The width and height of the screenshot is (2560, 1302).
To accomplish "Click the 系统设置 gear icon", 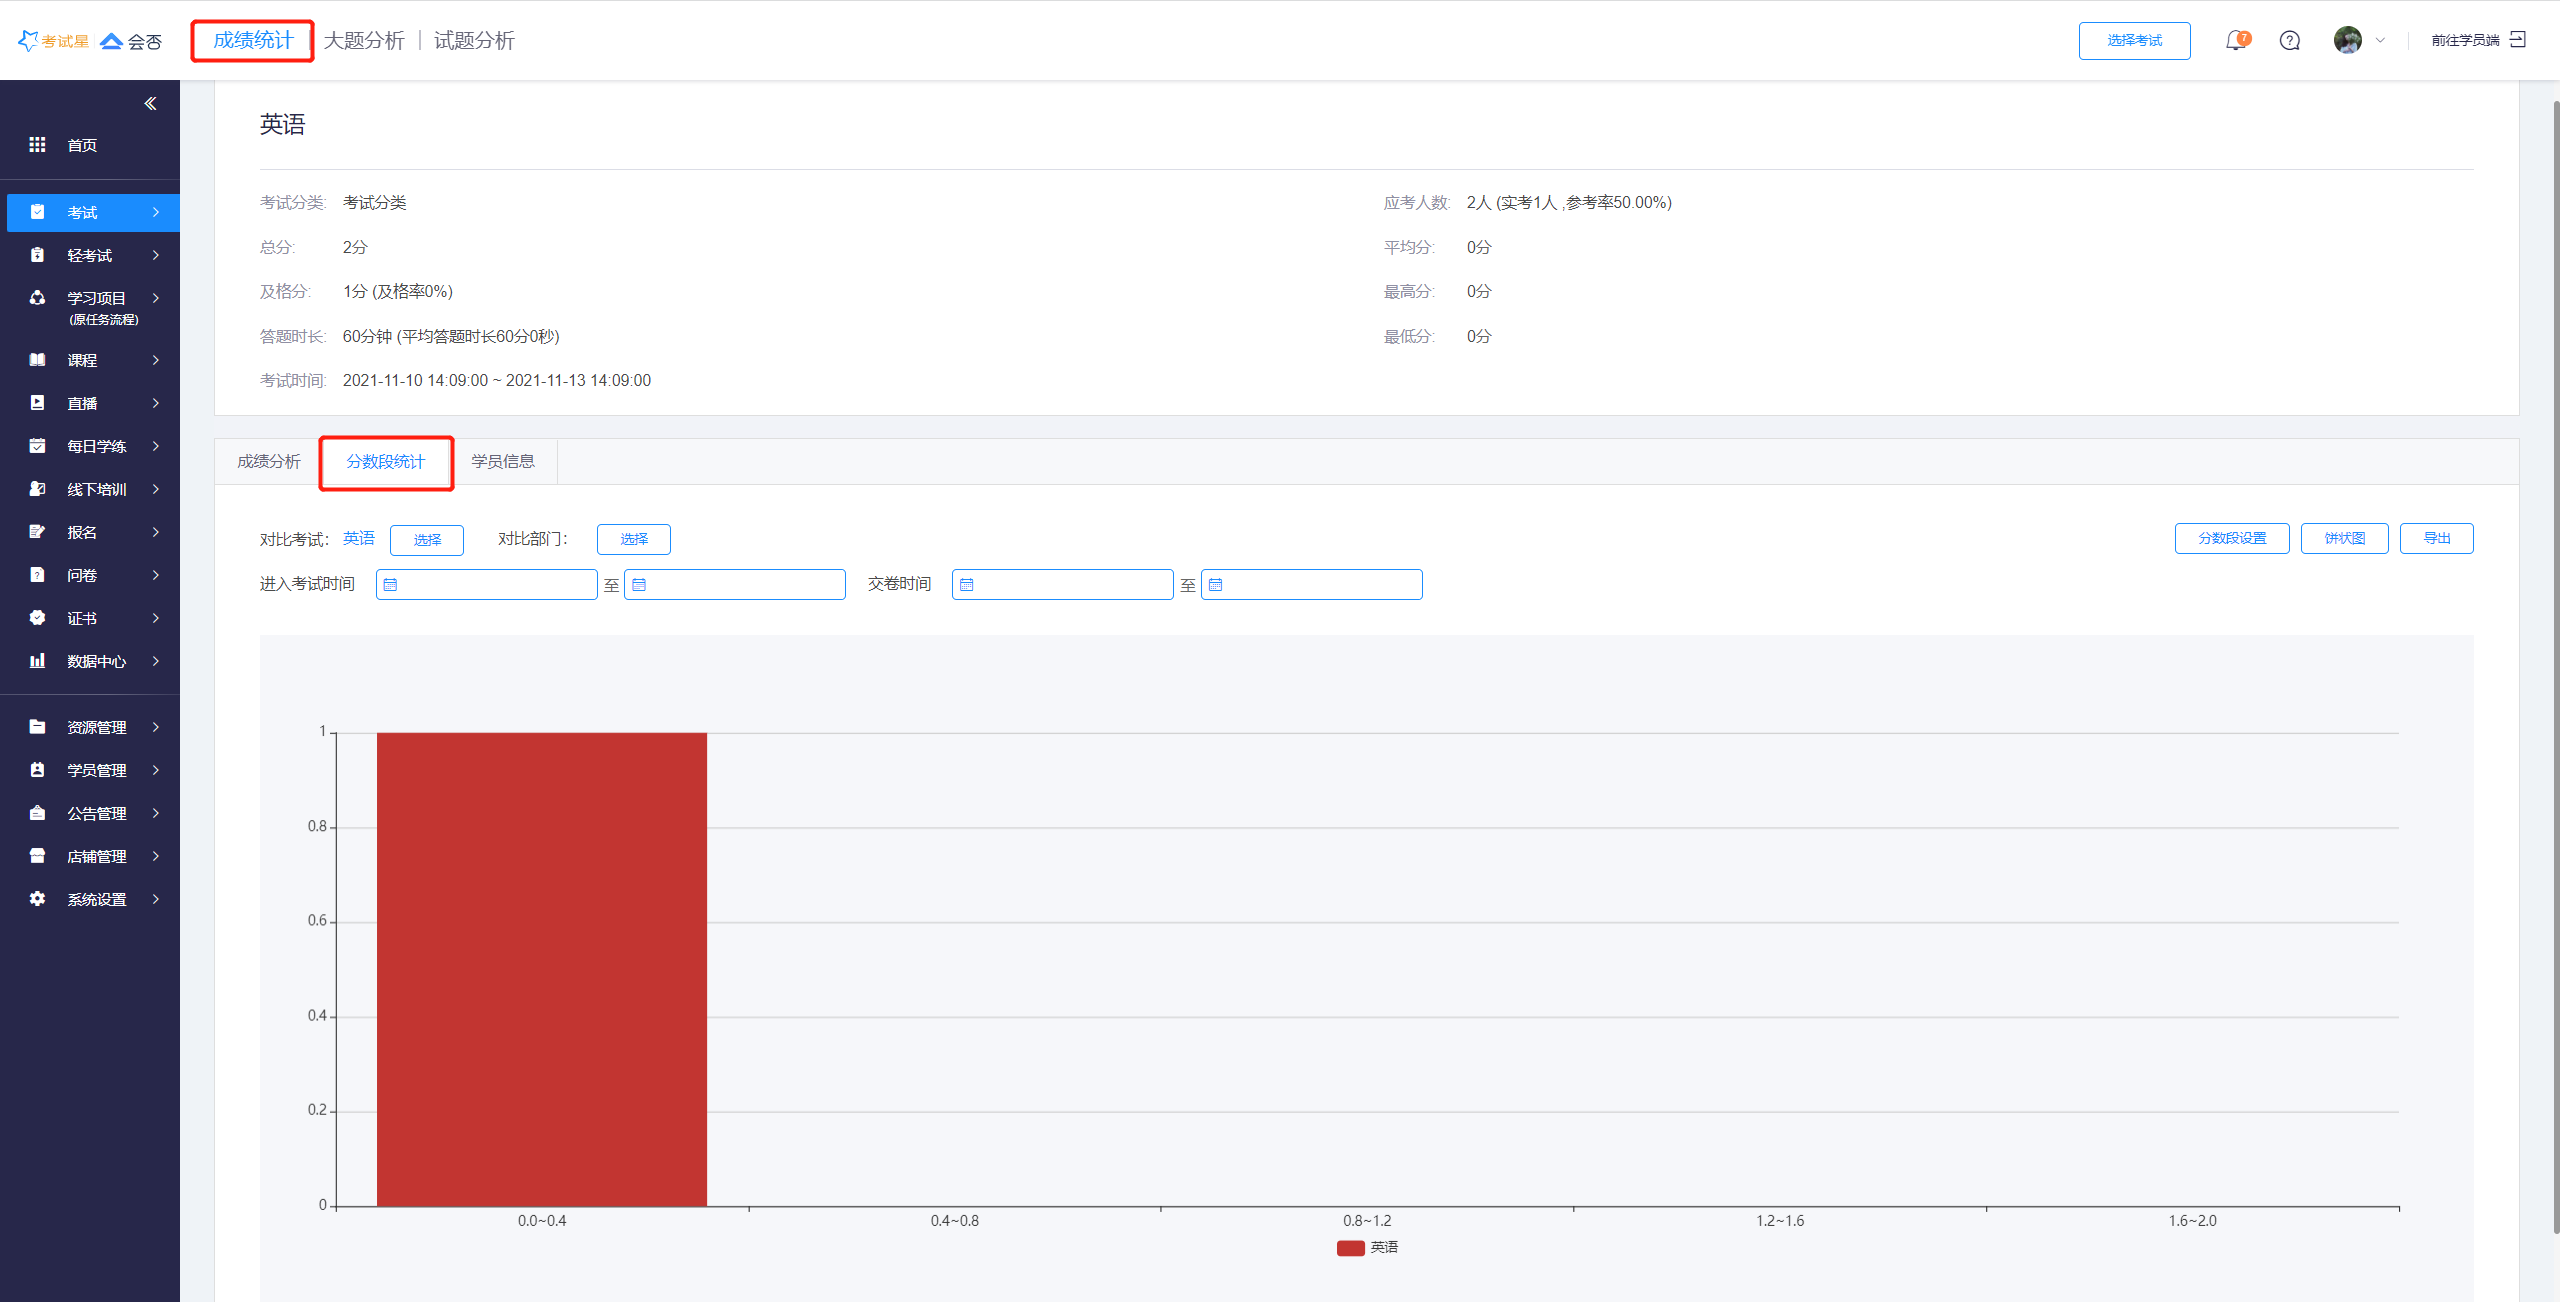I will click(37, 899).
